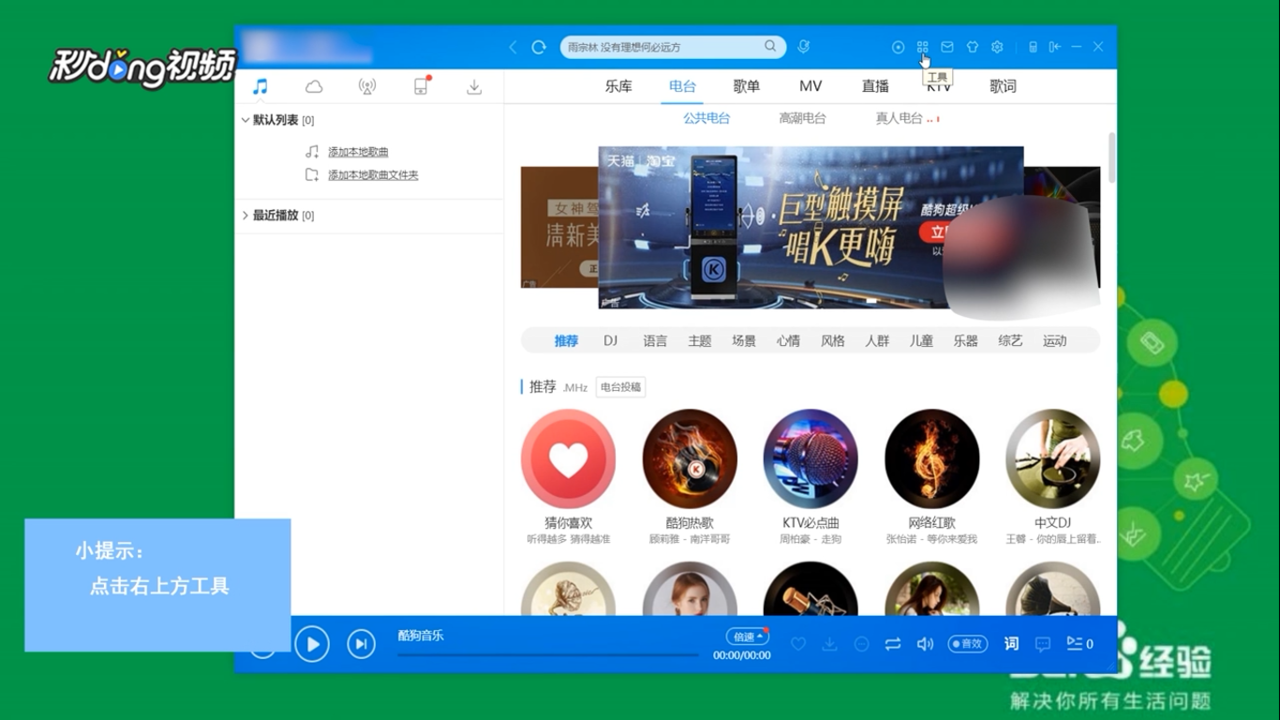Toggle the 词 lyrics display
This screenshot has width=1280, height=720.
click(1011, 643)
